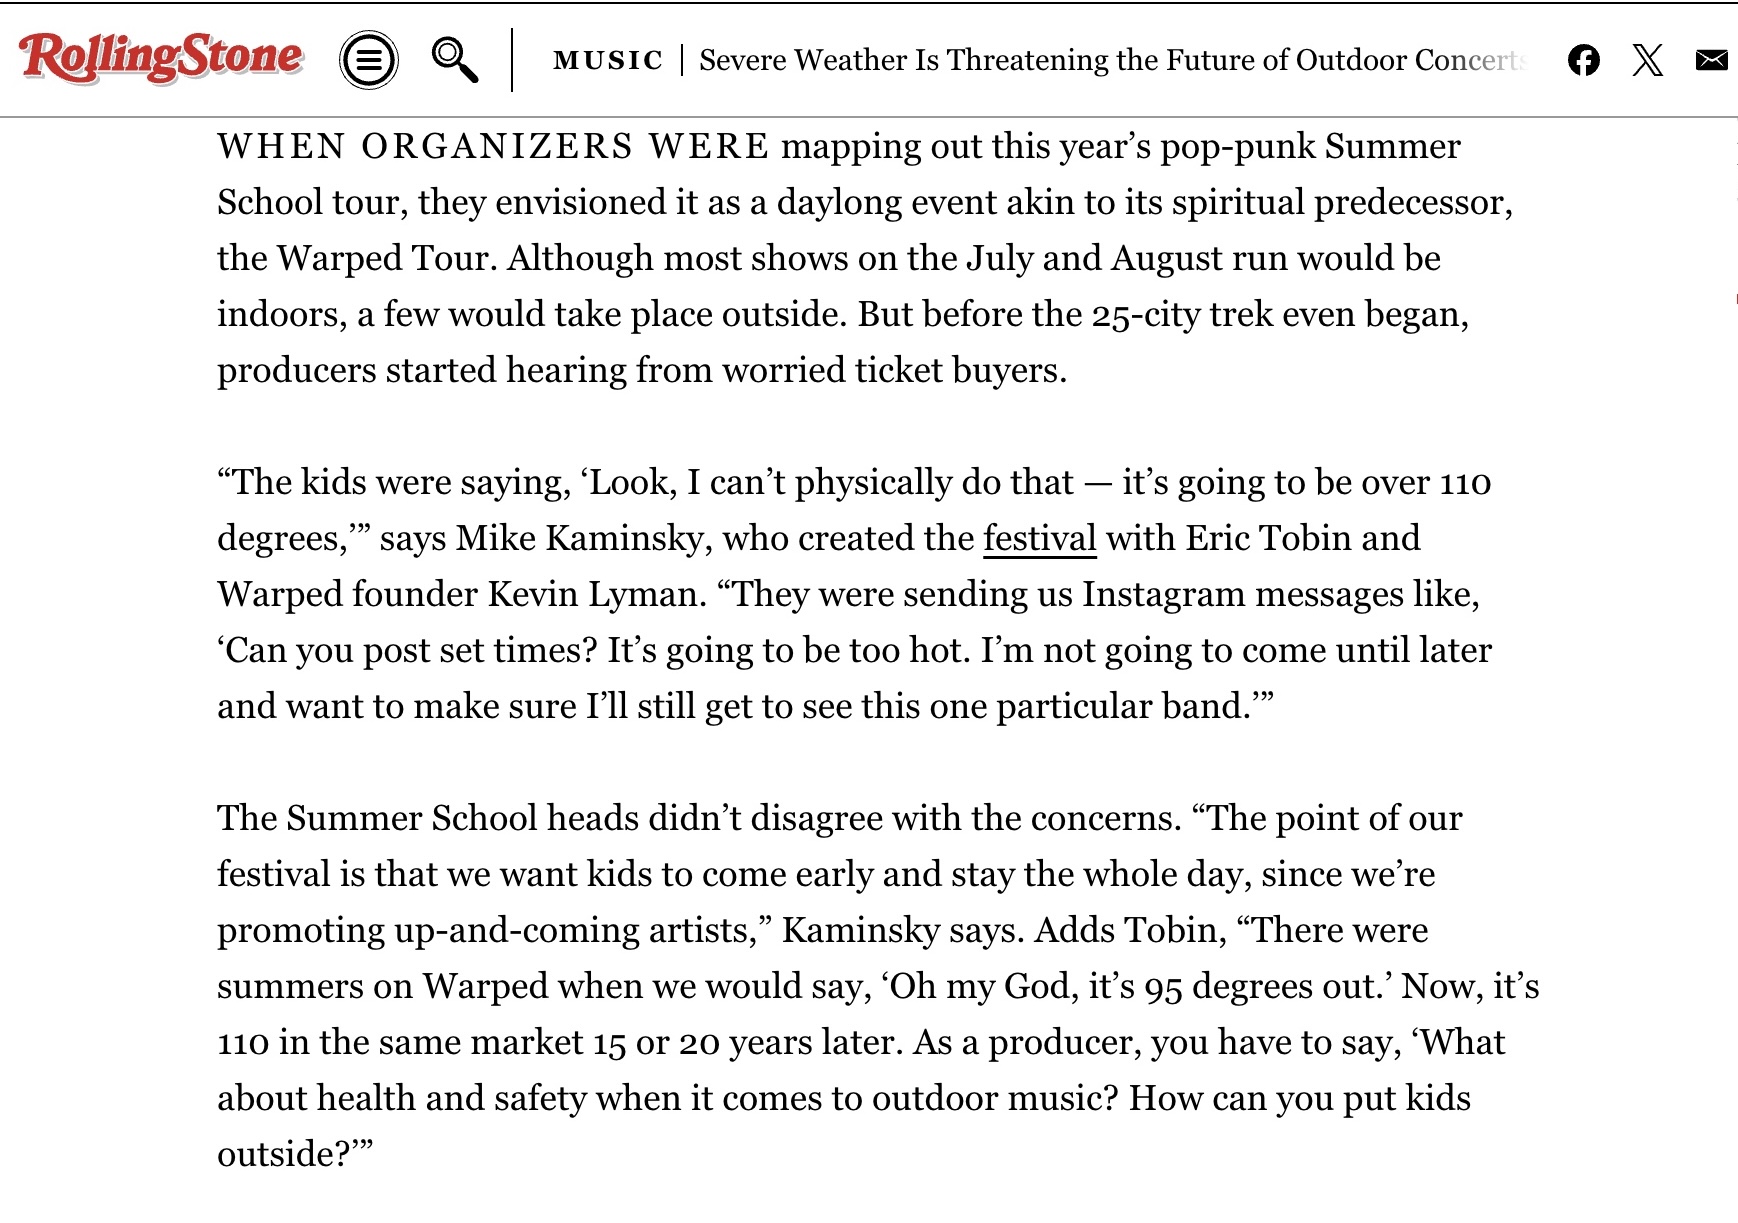Open search with the magnifier icon
This screenshot has width=1738, height=1223.
pyautogui.click(x=454, y=60)
